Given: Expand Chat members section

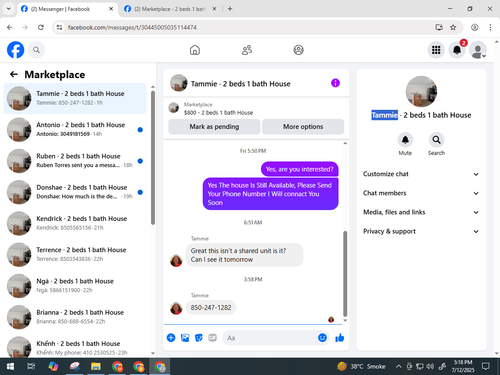Looking at the screenshot, I should pyautogui.click(x=421, y=193).
